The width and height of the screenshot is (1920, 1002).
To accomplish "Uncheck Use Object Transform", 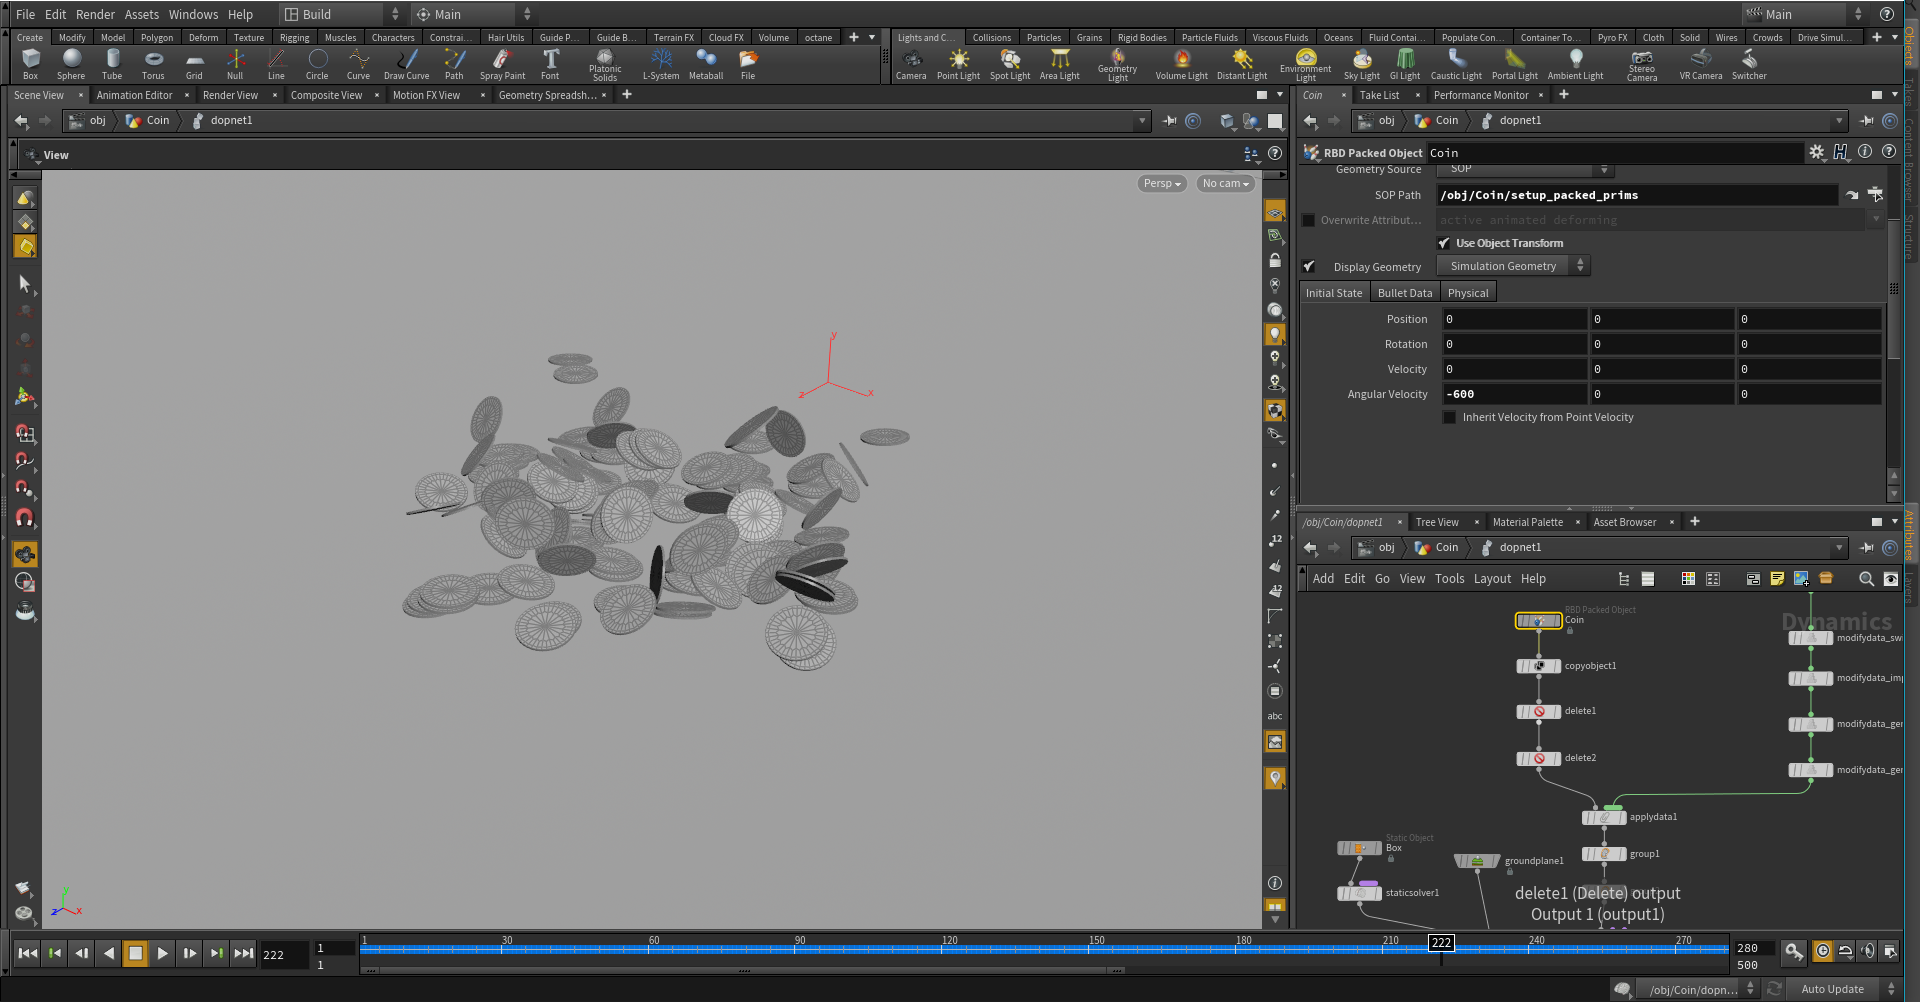I will coord(1444,243).
